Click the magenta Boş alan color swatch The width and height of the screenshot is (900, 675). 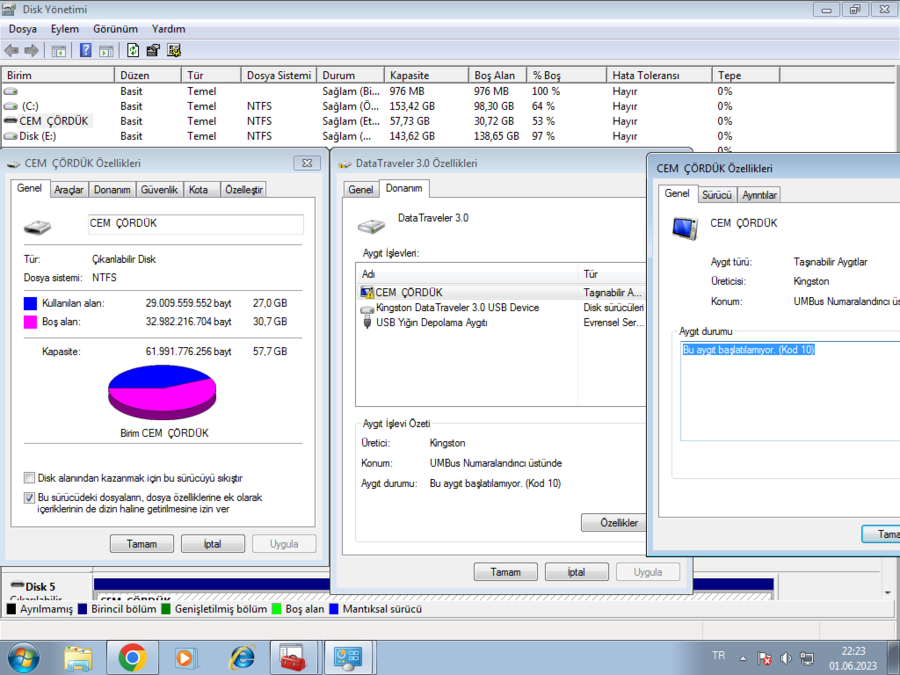tap(30, 322)
